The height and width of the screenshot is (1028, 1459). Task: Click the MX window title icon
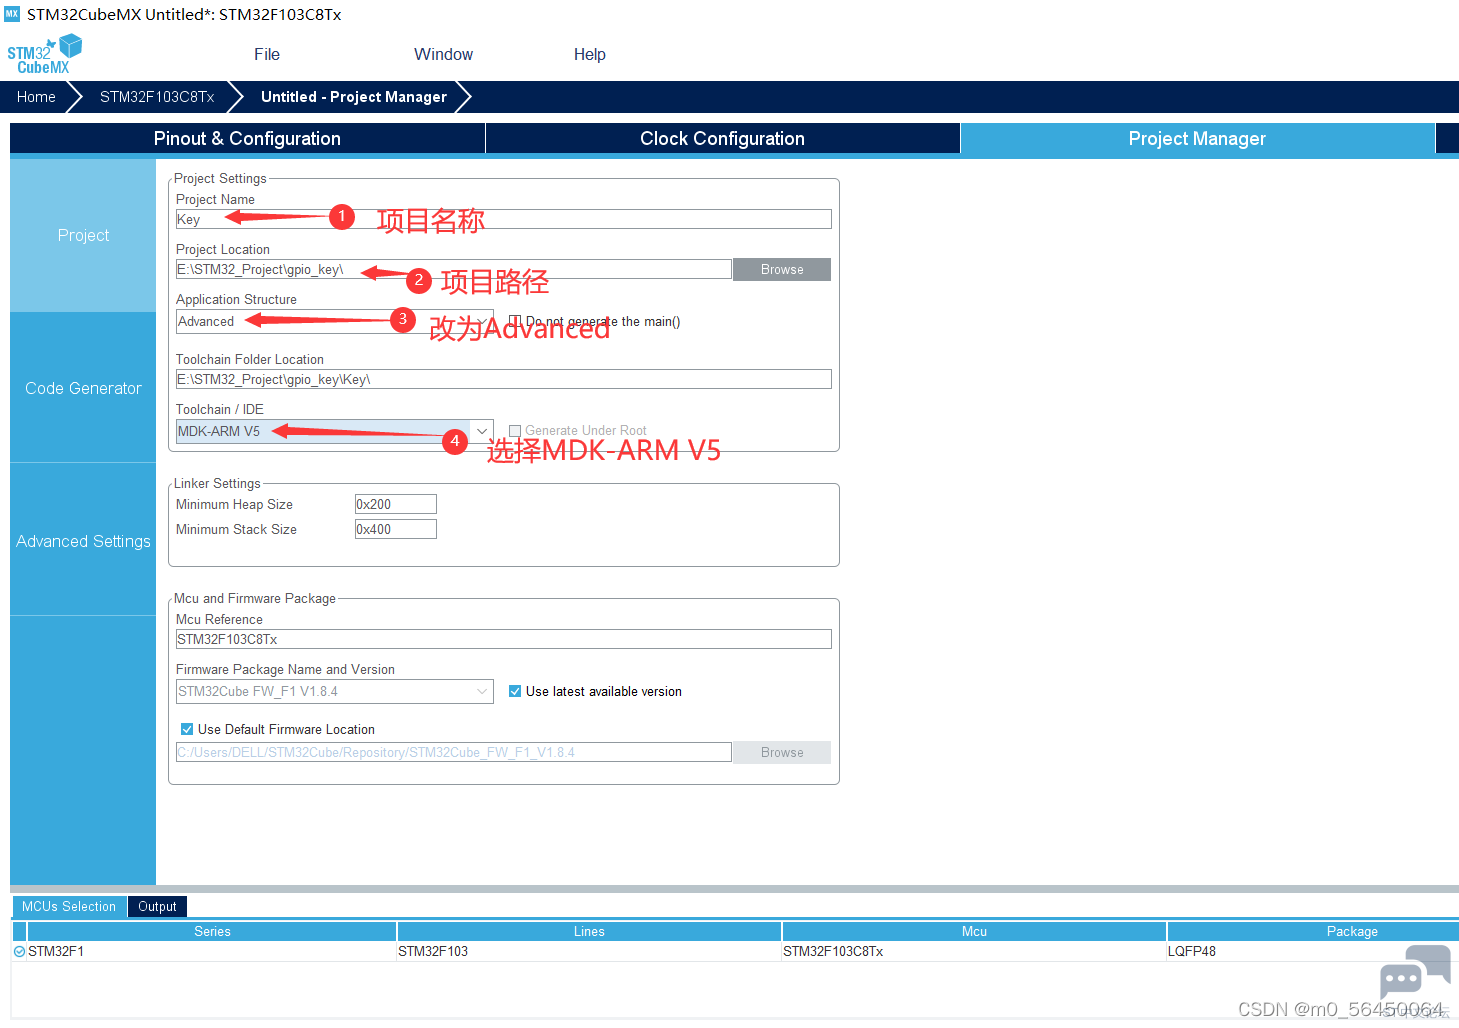[x=12, y=14]
